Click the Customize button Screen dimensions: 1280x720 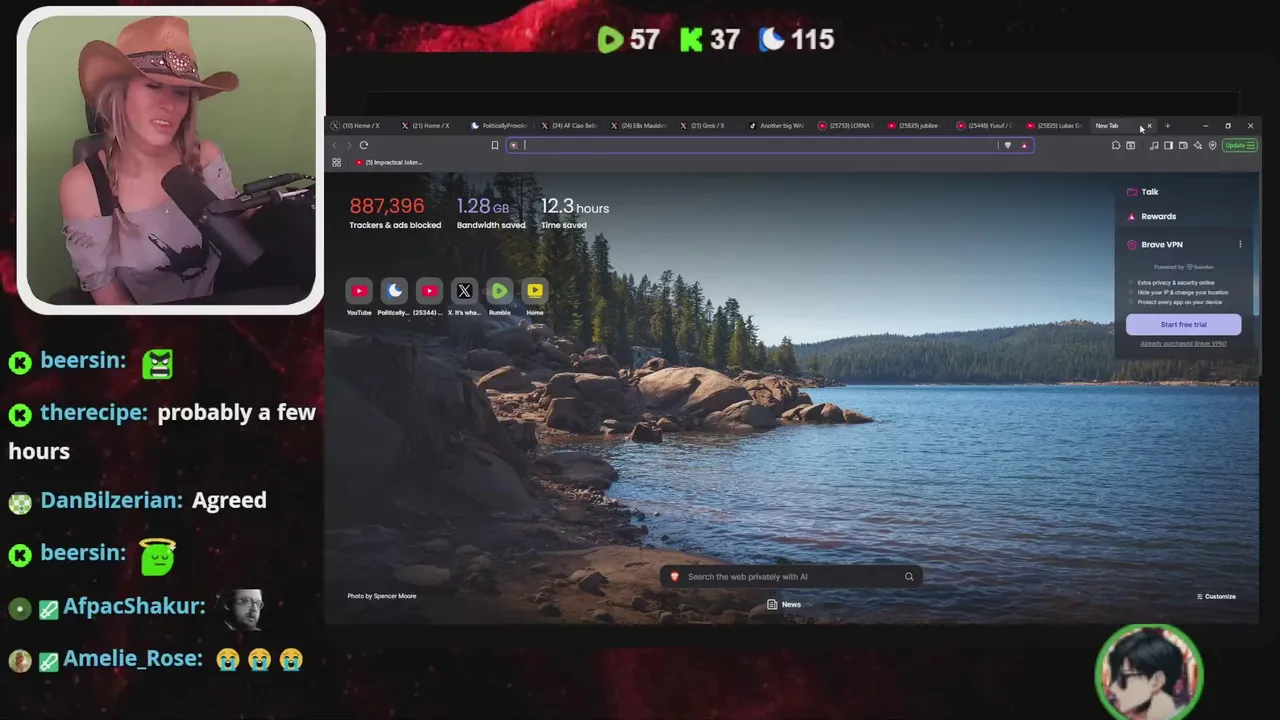click(1216, 596)
